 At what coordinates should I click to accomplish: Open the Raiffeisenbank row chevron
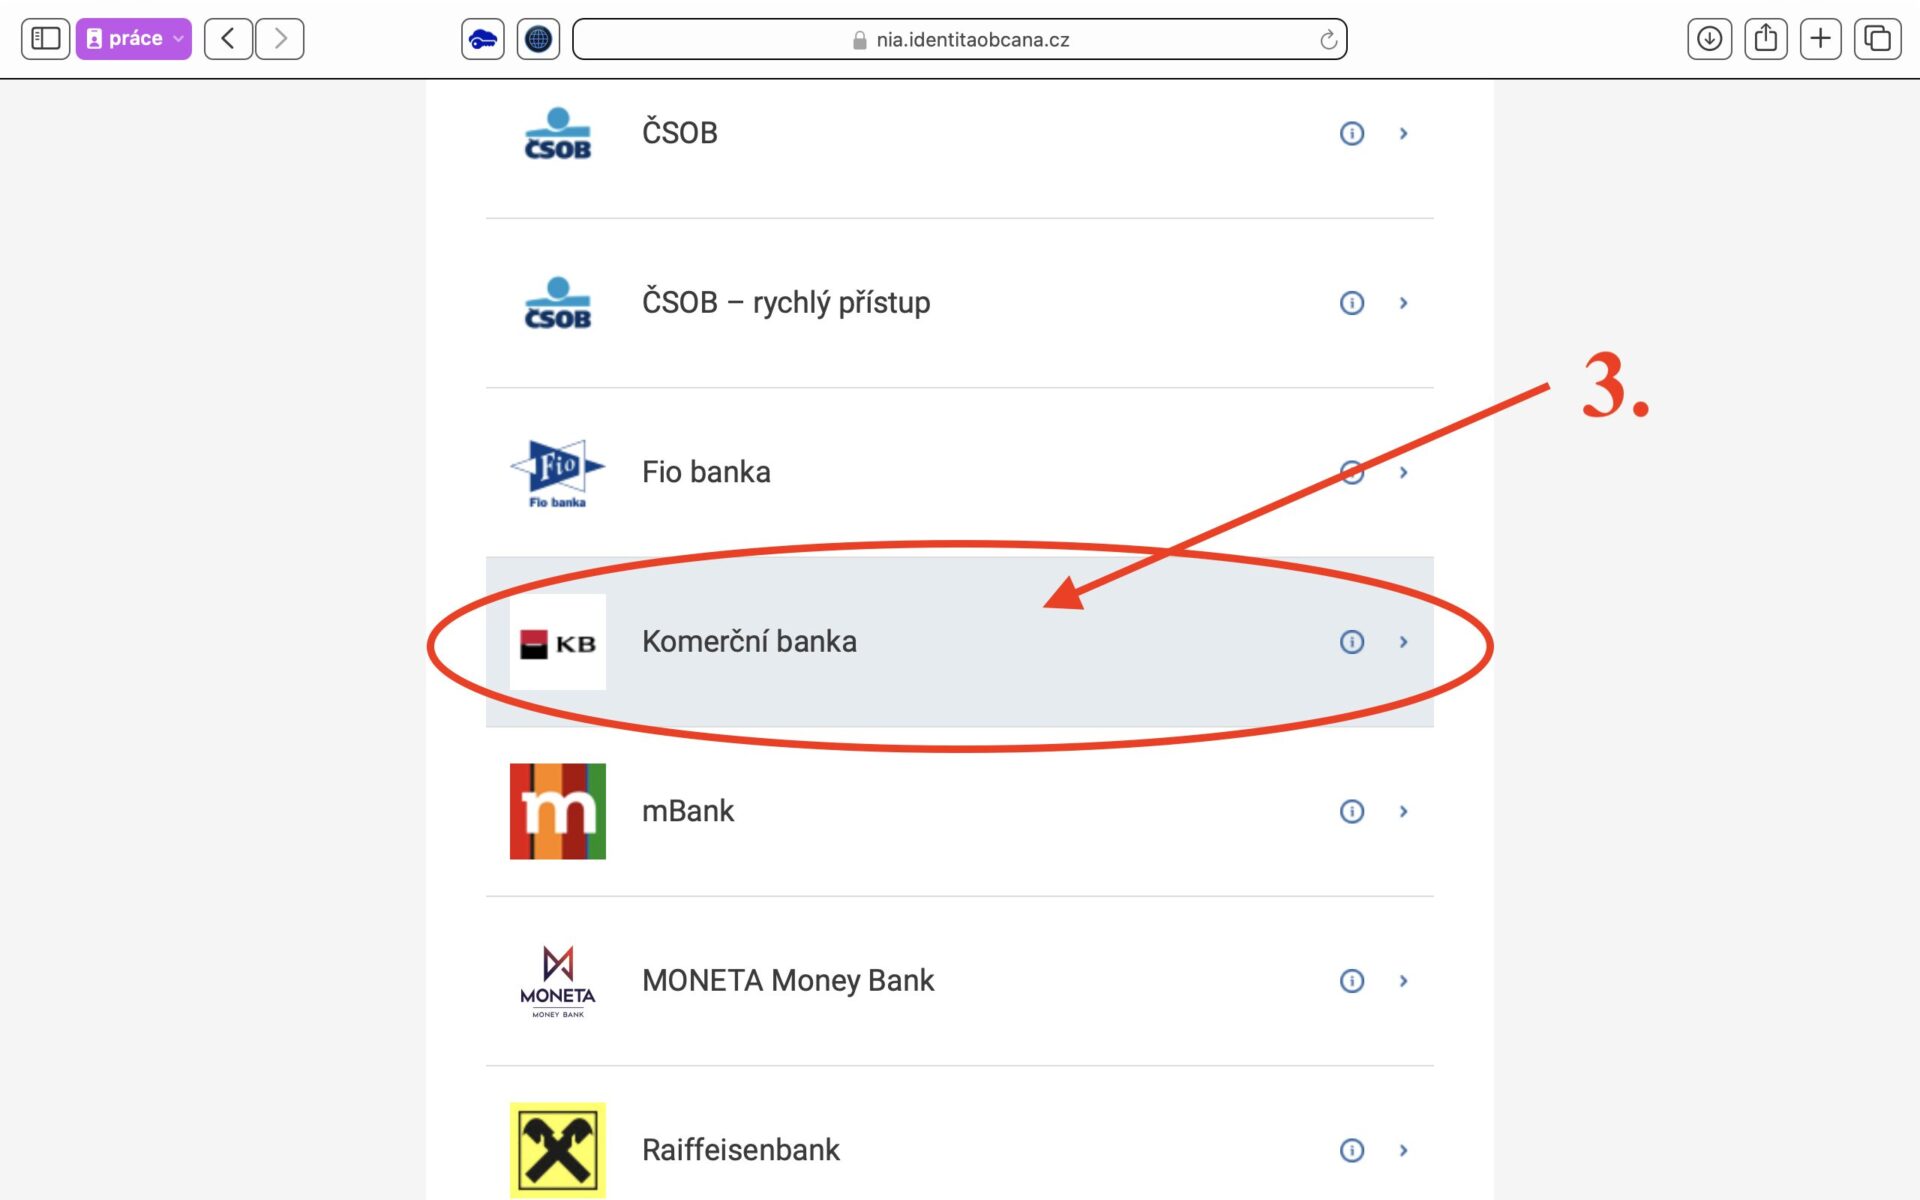click(1404, 1150)
